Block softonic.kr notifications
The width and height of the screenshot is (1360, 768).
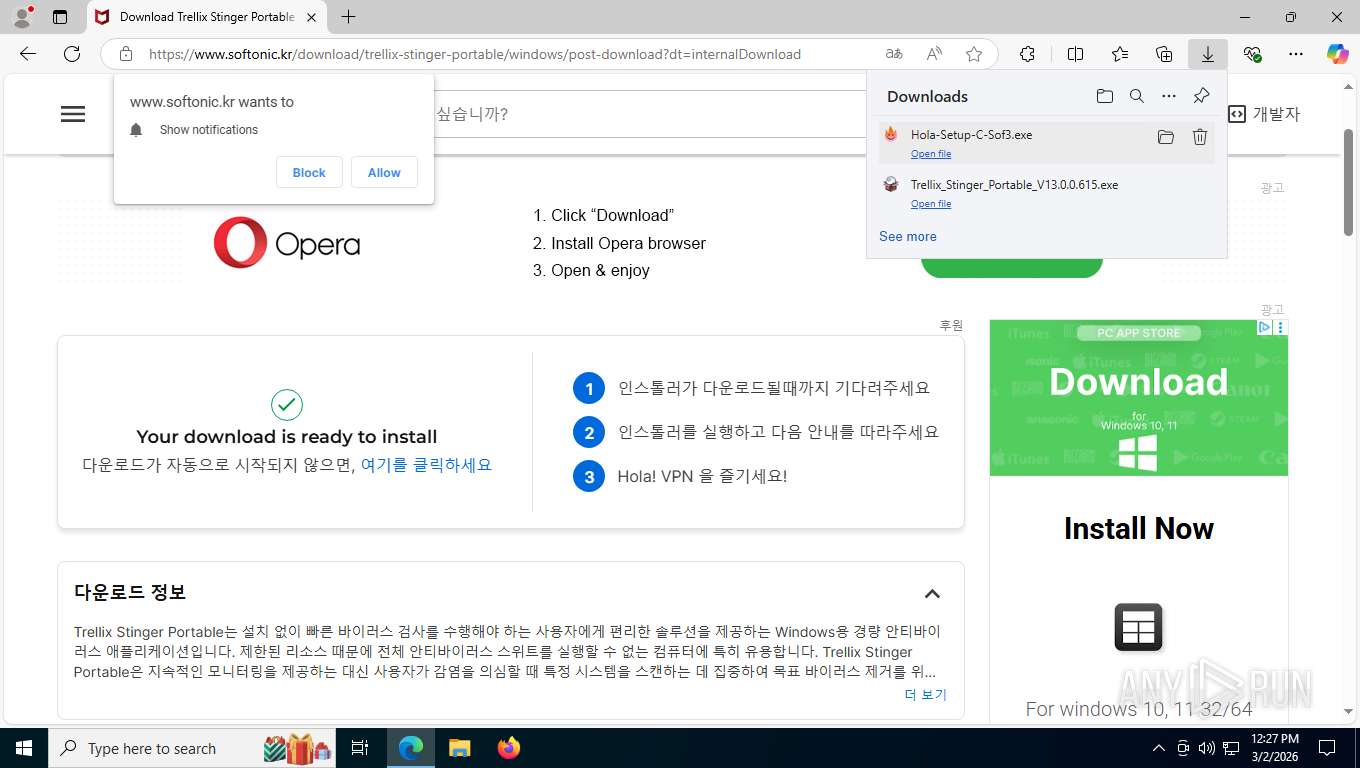pos(309,172)
